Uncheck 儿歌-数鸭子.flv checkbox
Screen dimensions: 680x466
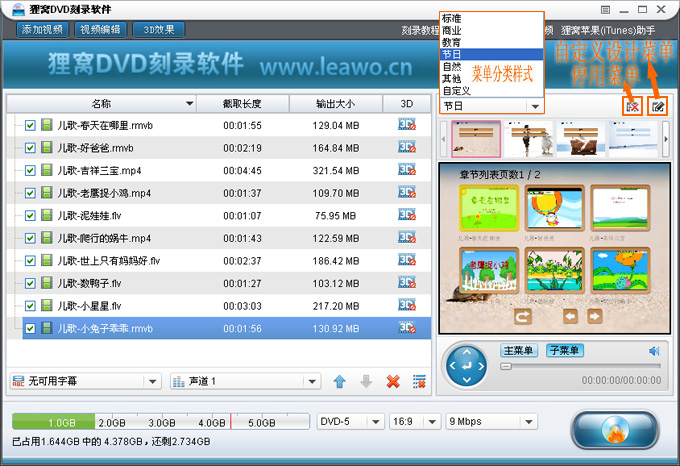(30, 284)
